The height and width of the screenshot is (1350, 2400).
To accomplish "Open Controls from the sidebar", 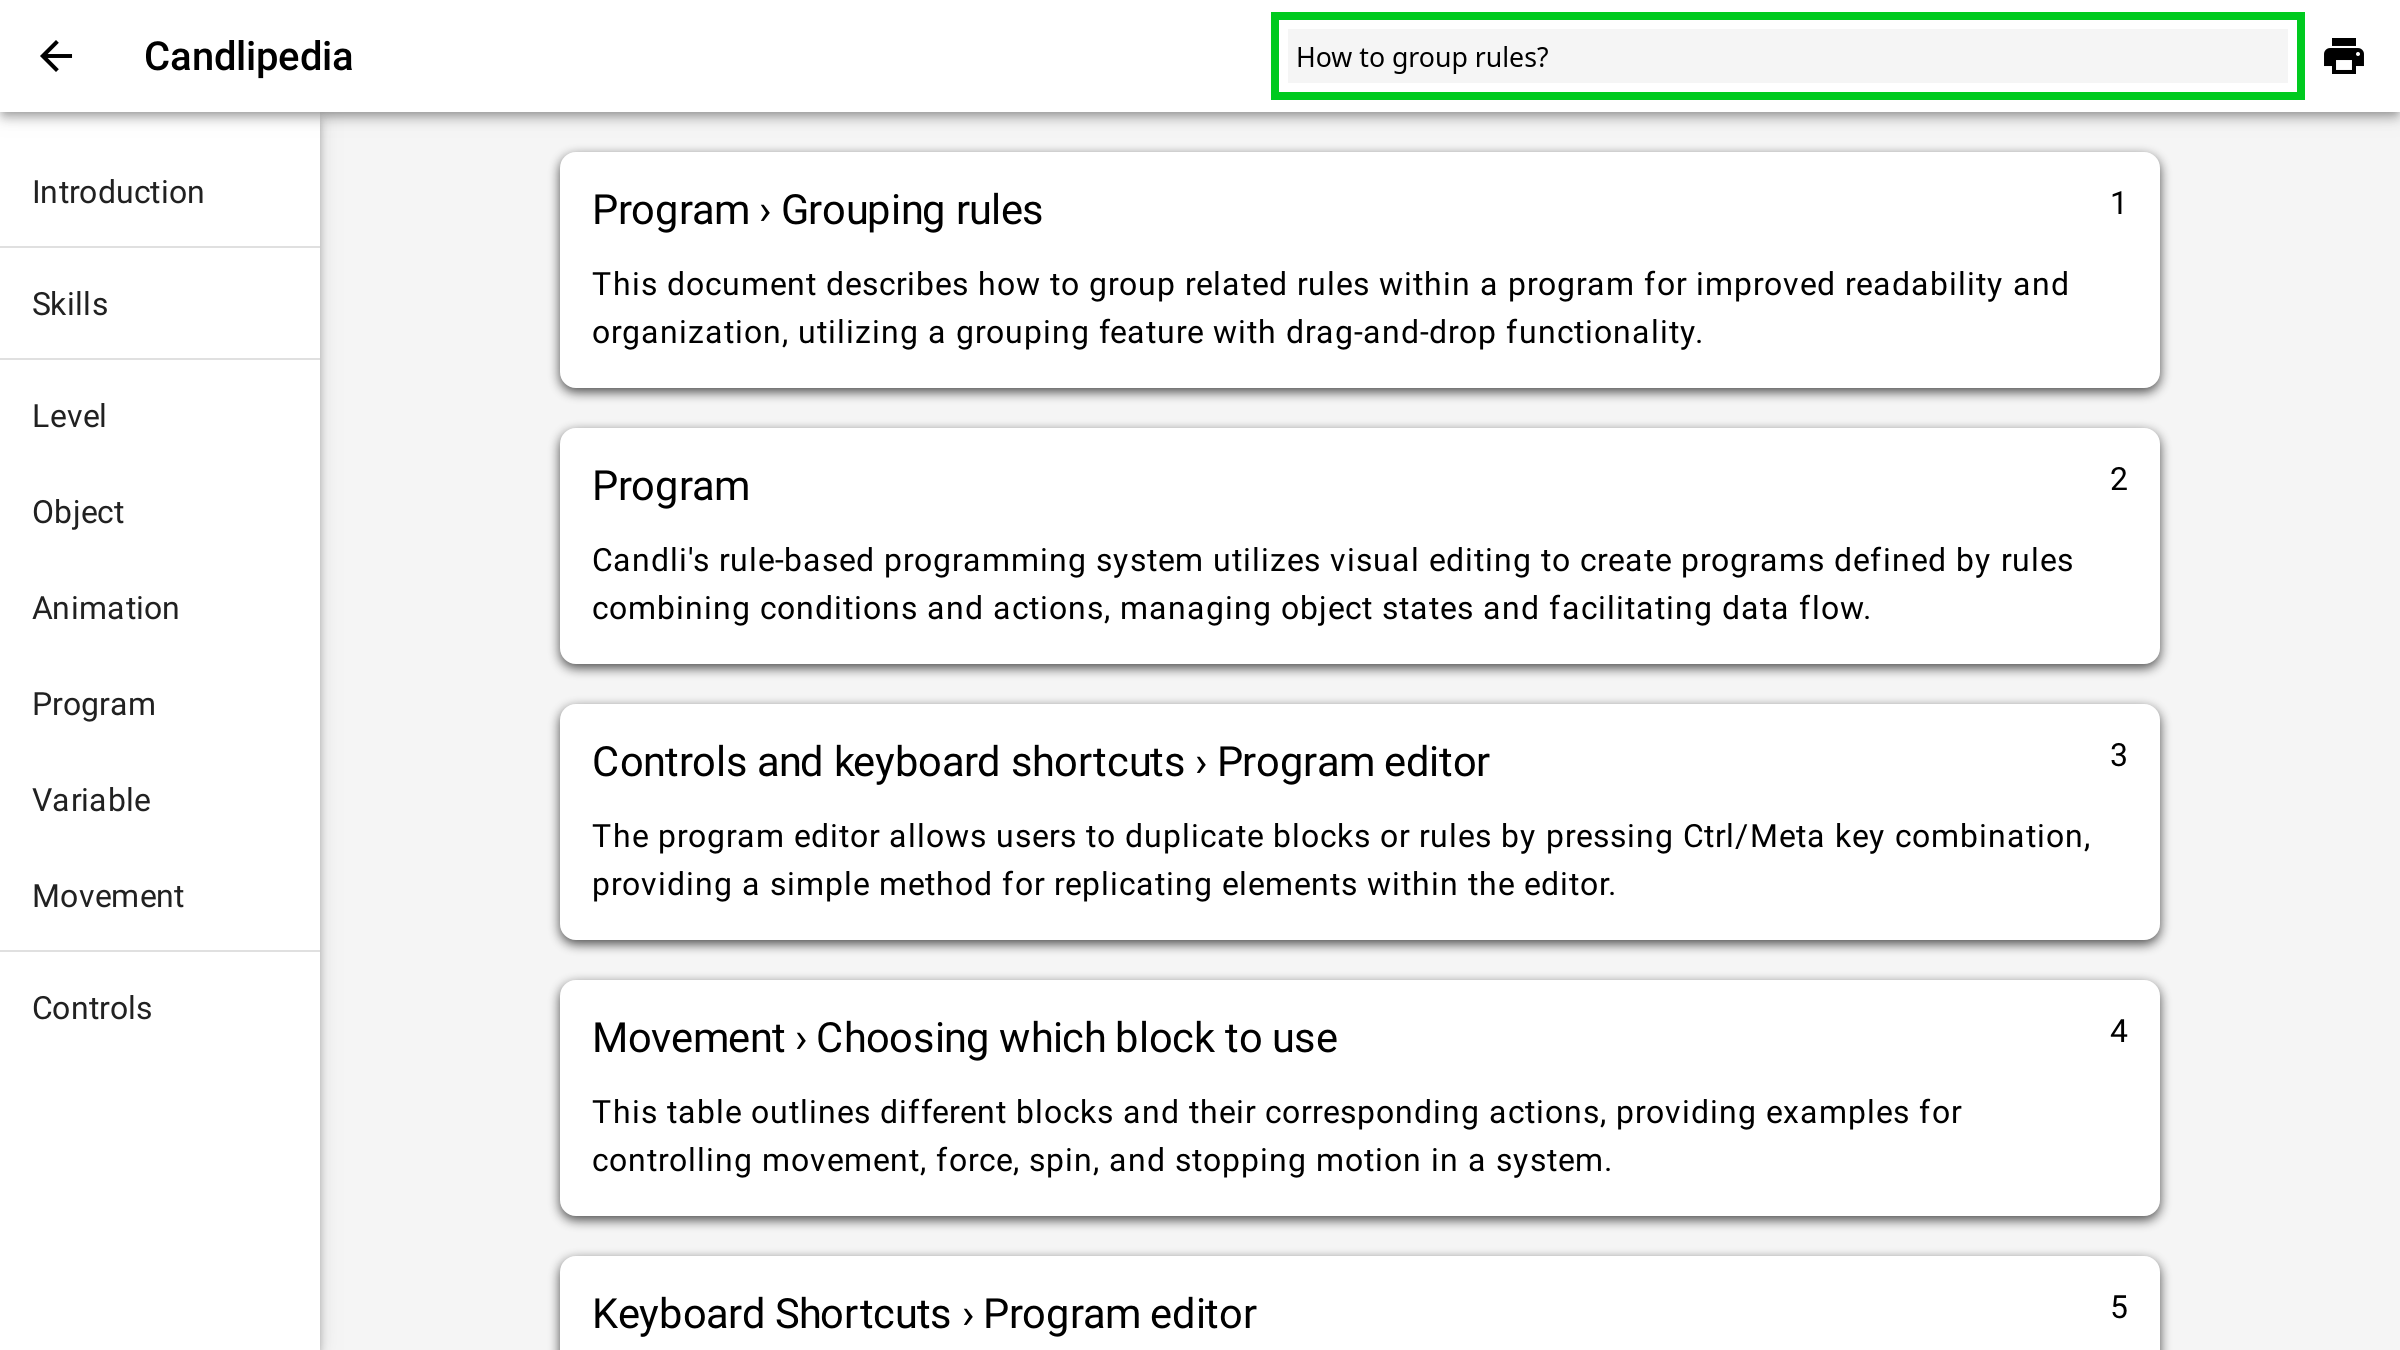I will [92, 1008].
